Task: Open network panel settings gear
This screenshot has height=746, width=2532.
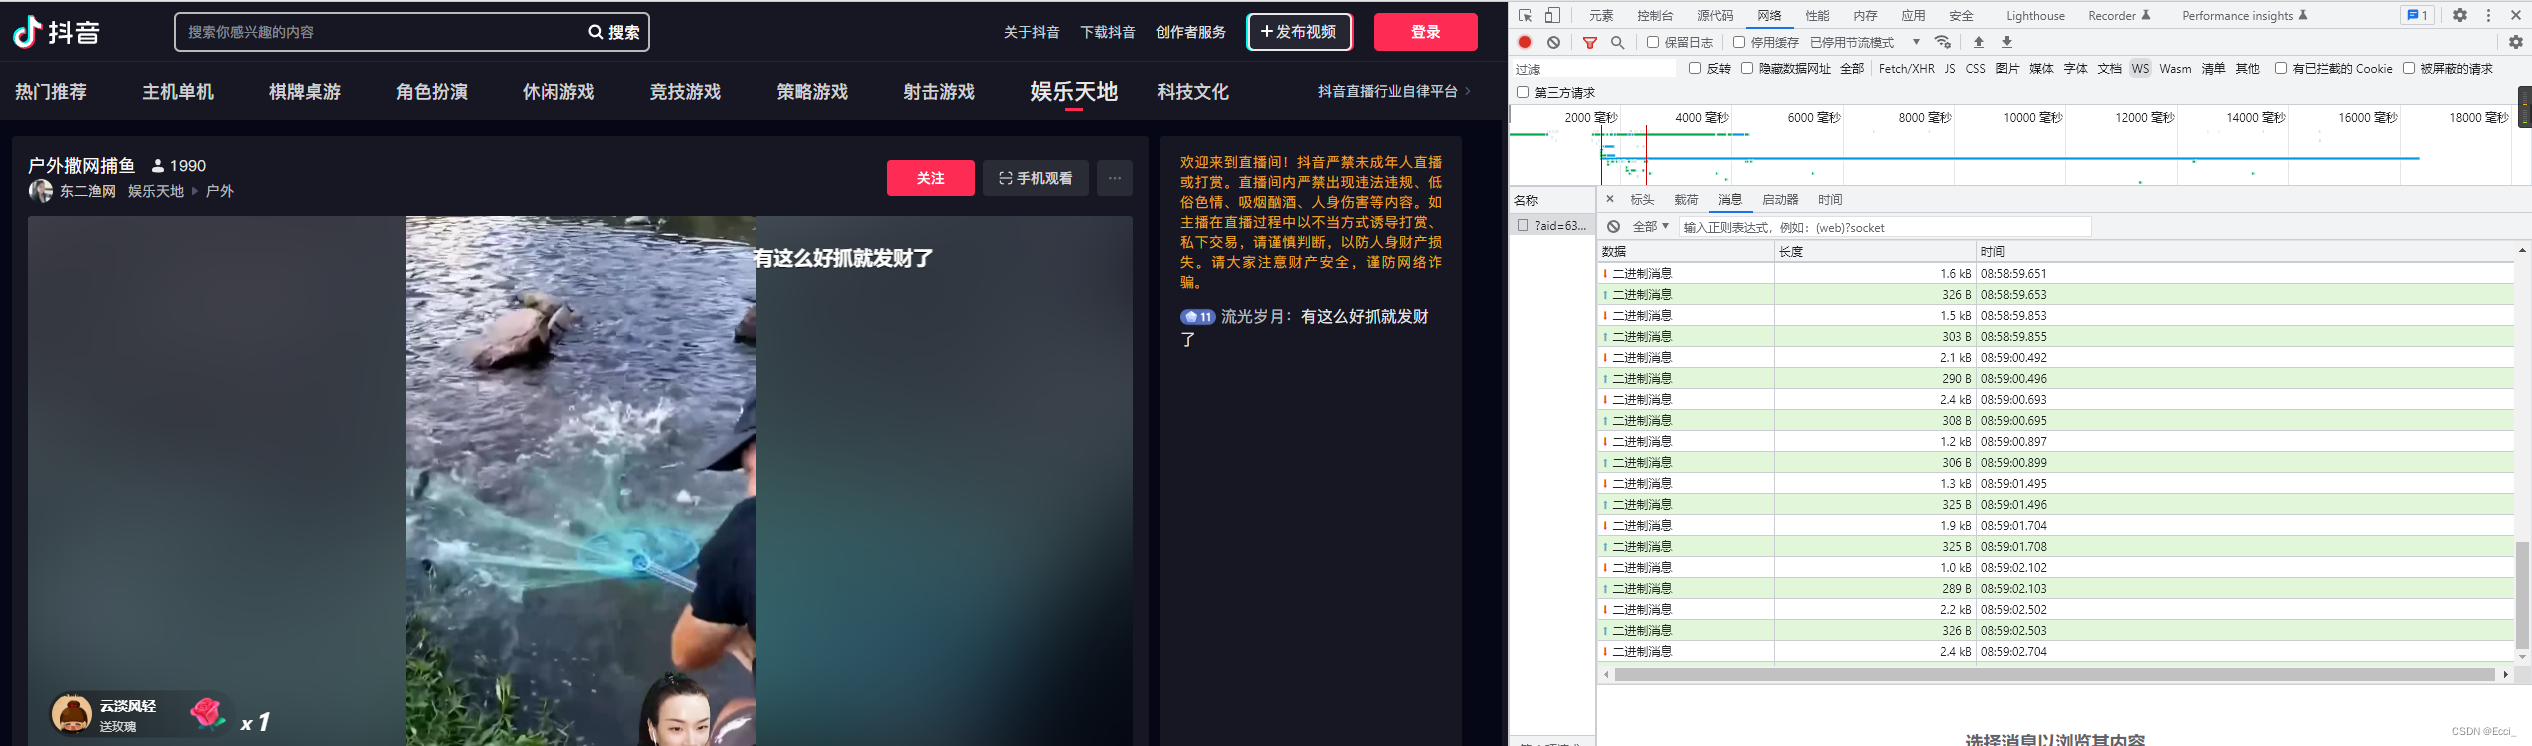Action: [x=2516, y=42]
